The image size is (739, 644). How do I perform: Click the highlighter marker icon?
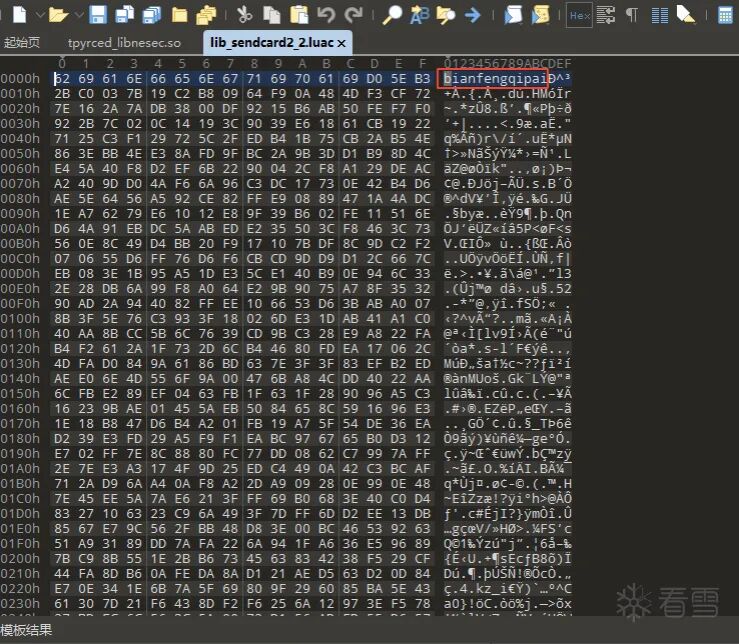[x=686, y=15]
